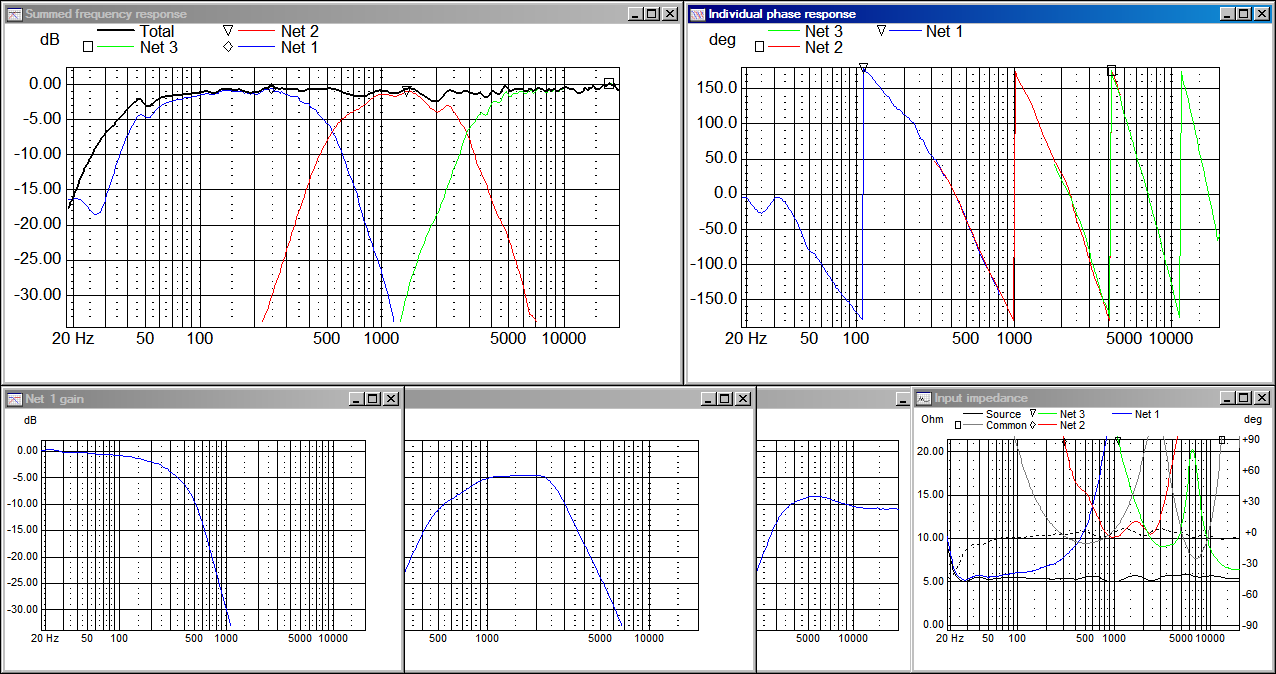
Task: Select Net 1 legend label in Individual phase response
Action: tap(945, 31)
